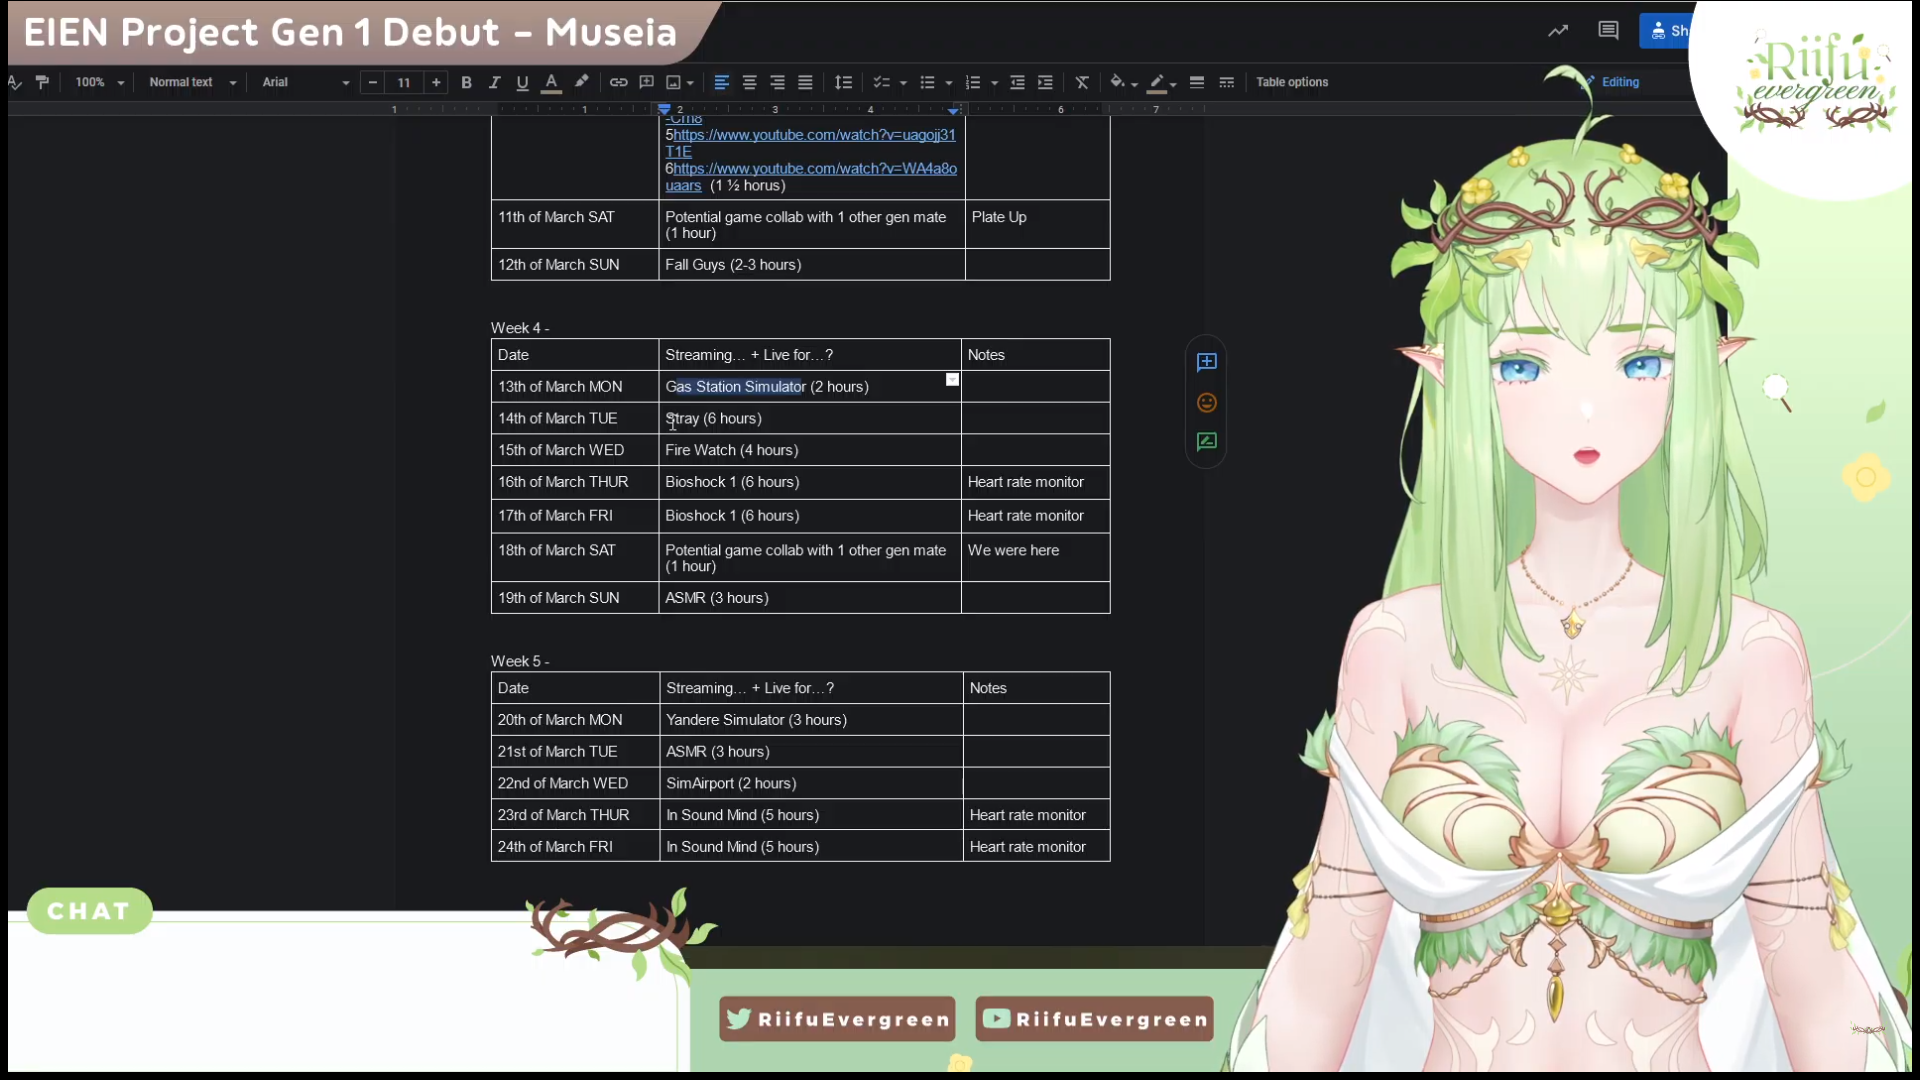Click the left indent marker on ruler
The height and width of the screenshot is (1080, 1920).
click(x=664, y=109)
